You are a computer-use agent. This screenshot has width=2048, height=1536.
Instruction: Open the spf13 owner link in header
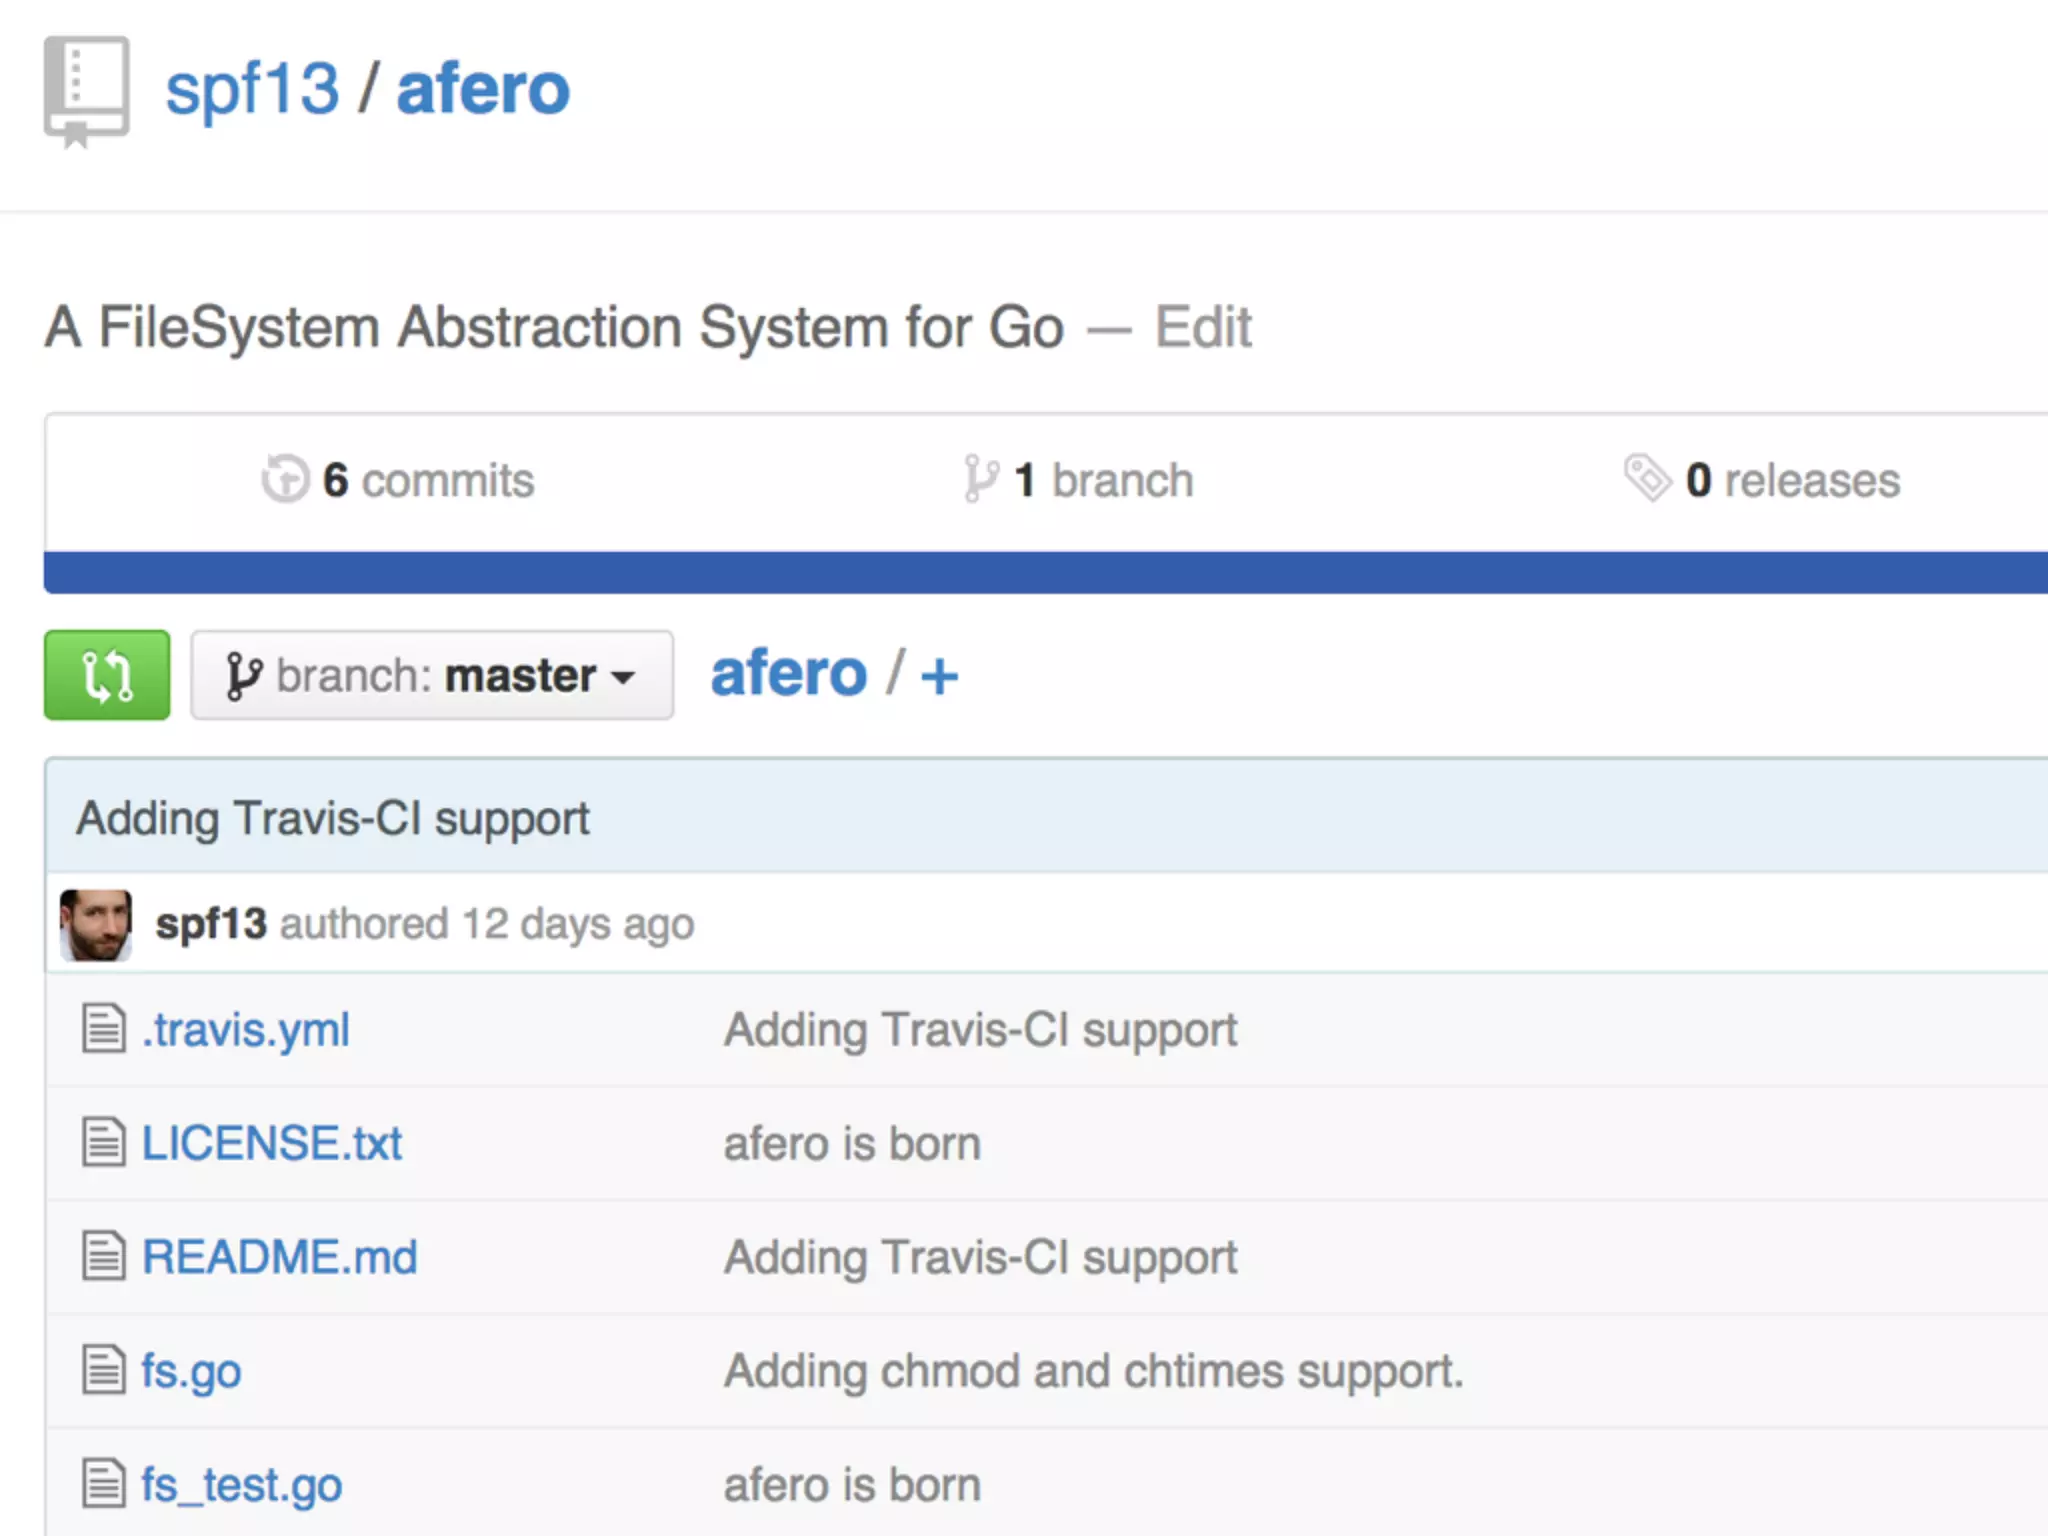(252, 89)
